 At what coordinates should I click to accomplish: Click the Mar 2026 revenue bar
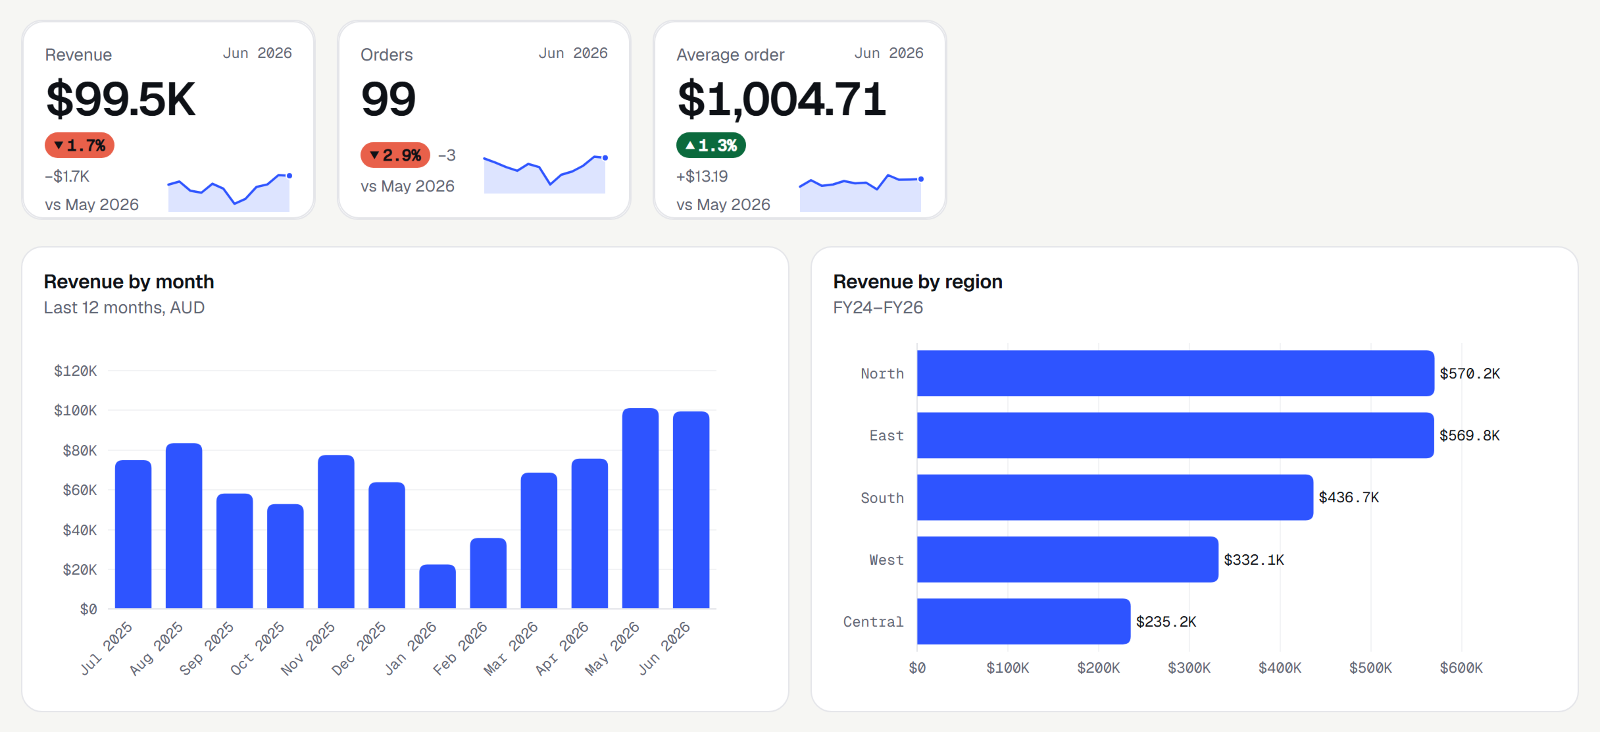(539, 540)
